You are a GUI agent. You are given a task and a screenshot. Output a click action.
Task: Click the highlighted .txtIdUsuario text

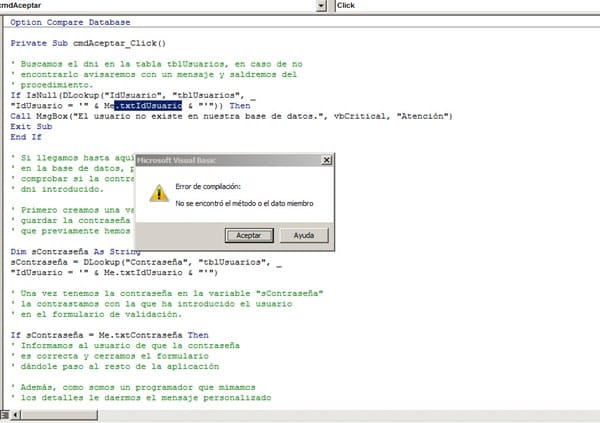(x=147, y=105)
